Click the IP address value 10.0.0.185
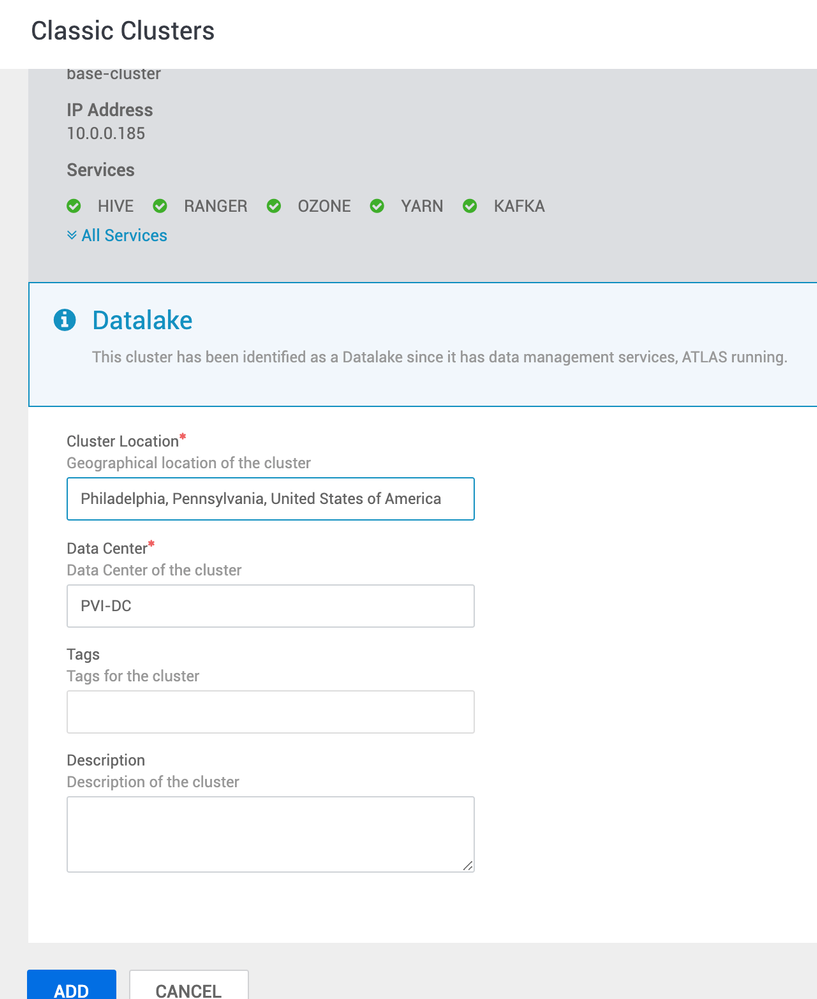Screen dimensions: 817x999 pyautogui.click(x=106, y=132)
